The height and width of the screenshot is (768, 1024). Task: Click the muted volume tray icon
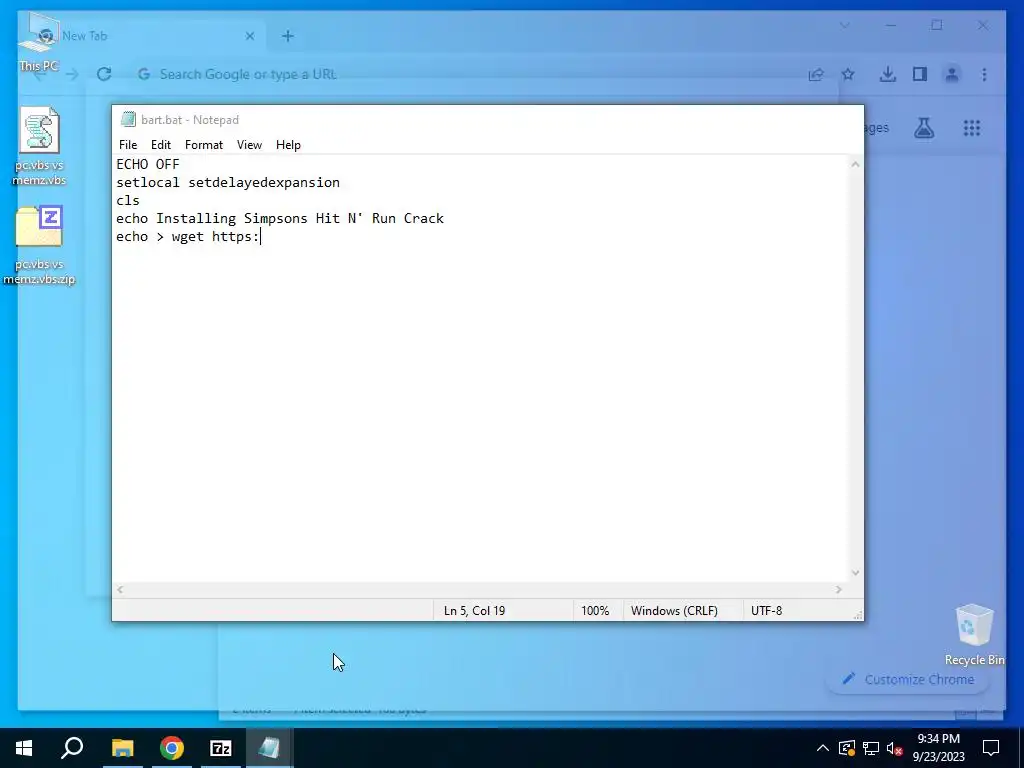coord(895,748)
